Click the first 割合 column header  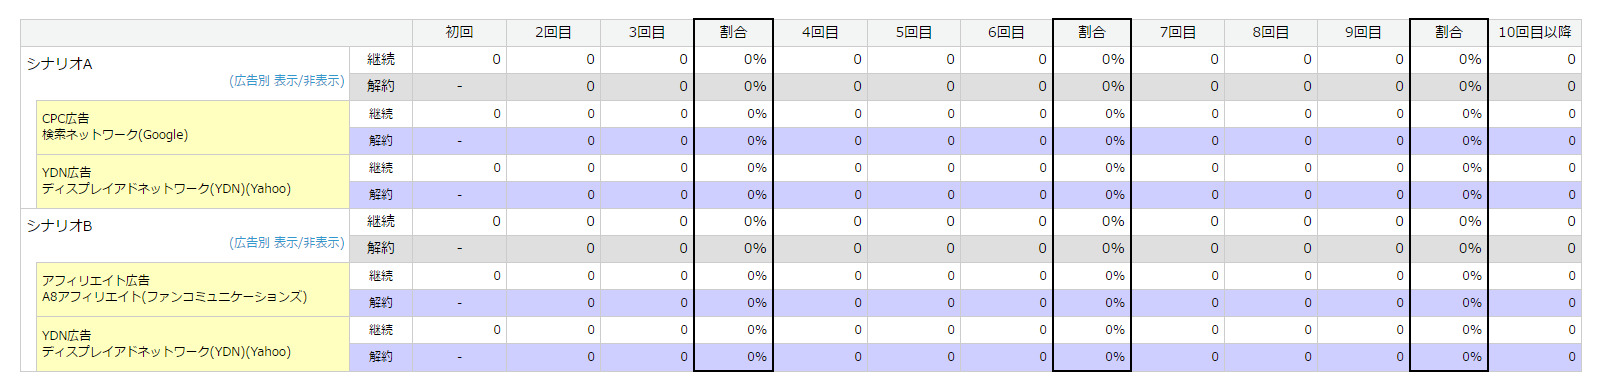(x=733, y=33)
